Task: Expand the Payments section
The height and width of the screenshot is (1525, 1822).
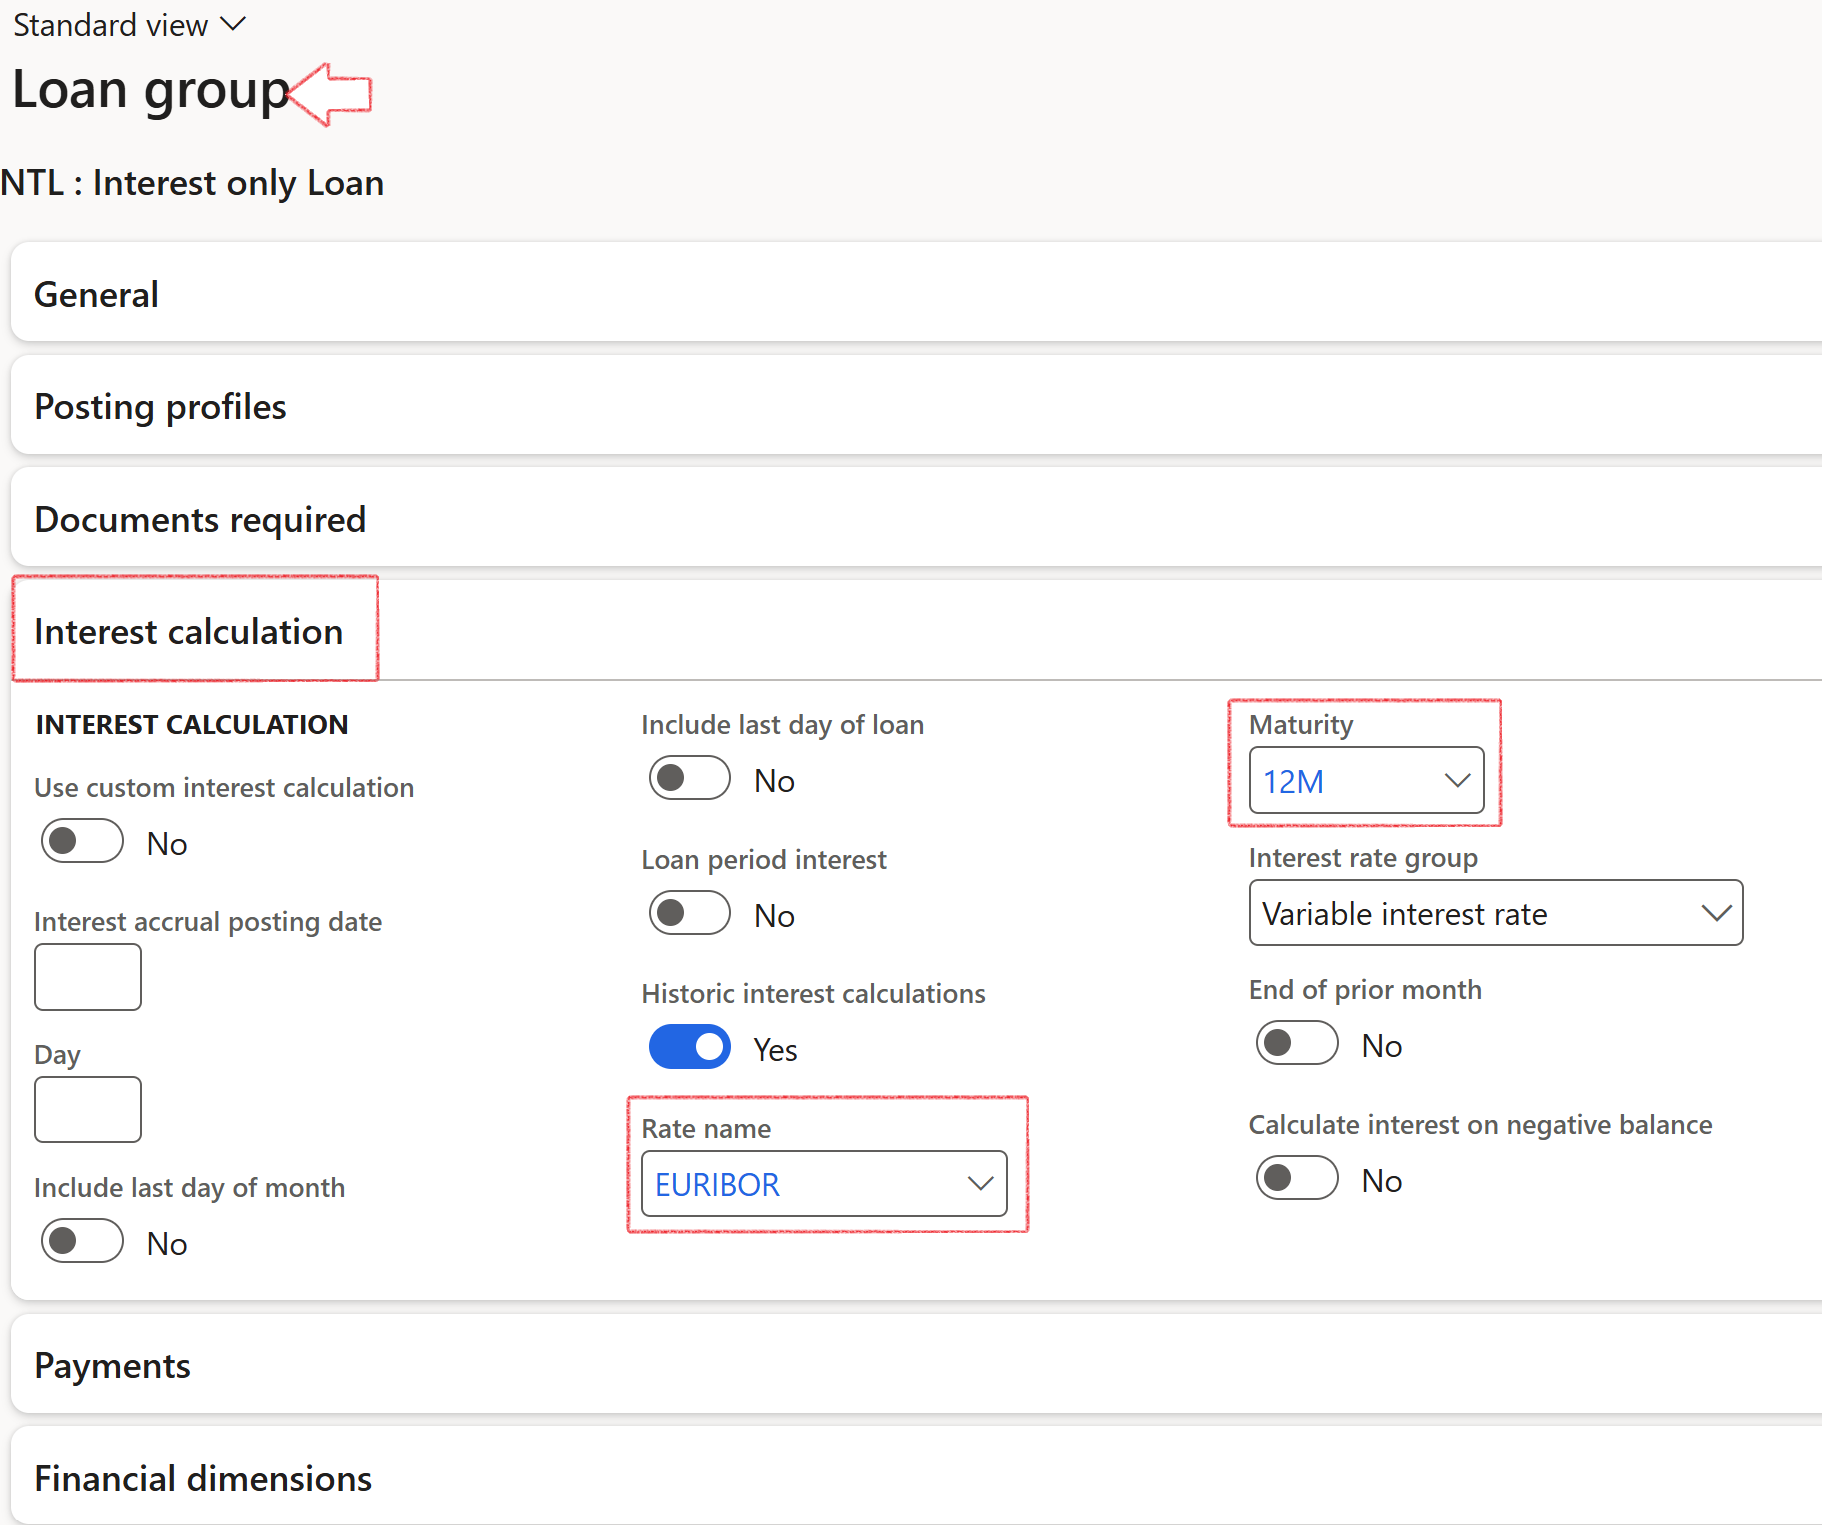Action: [112, 1366]
